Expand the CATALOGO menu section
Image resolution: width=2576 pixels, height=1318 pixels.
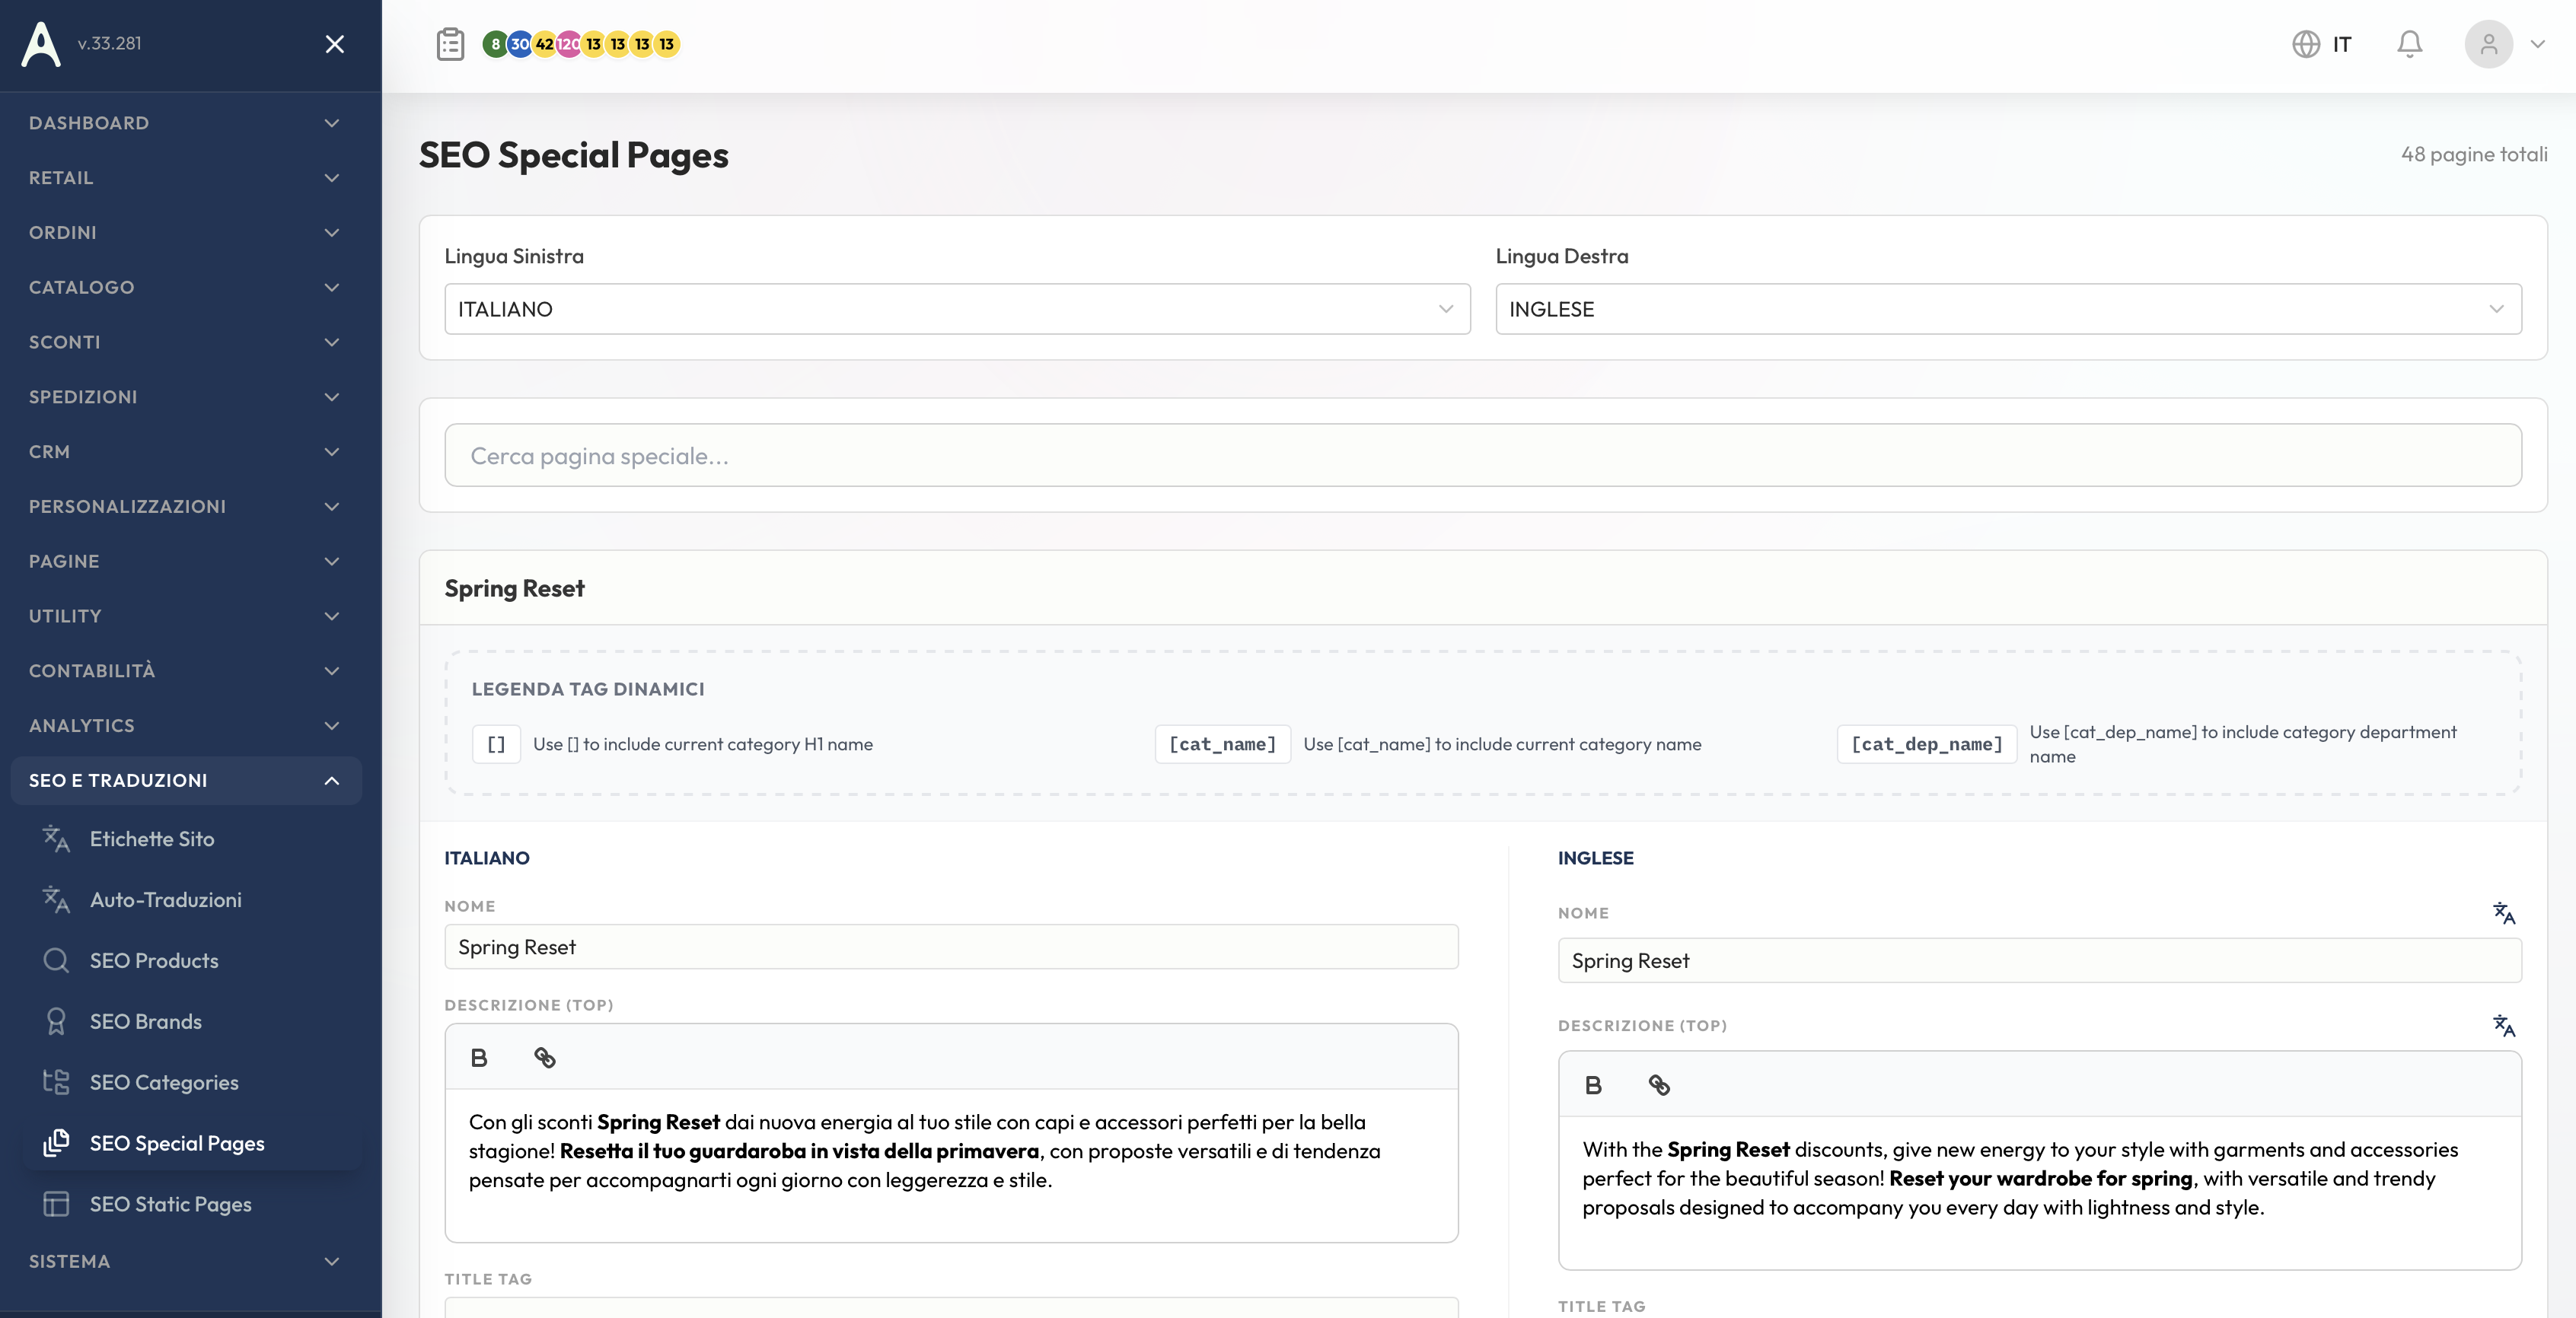[186, 288]
